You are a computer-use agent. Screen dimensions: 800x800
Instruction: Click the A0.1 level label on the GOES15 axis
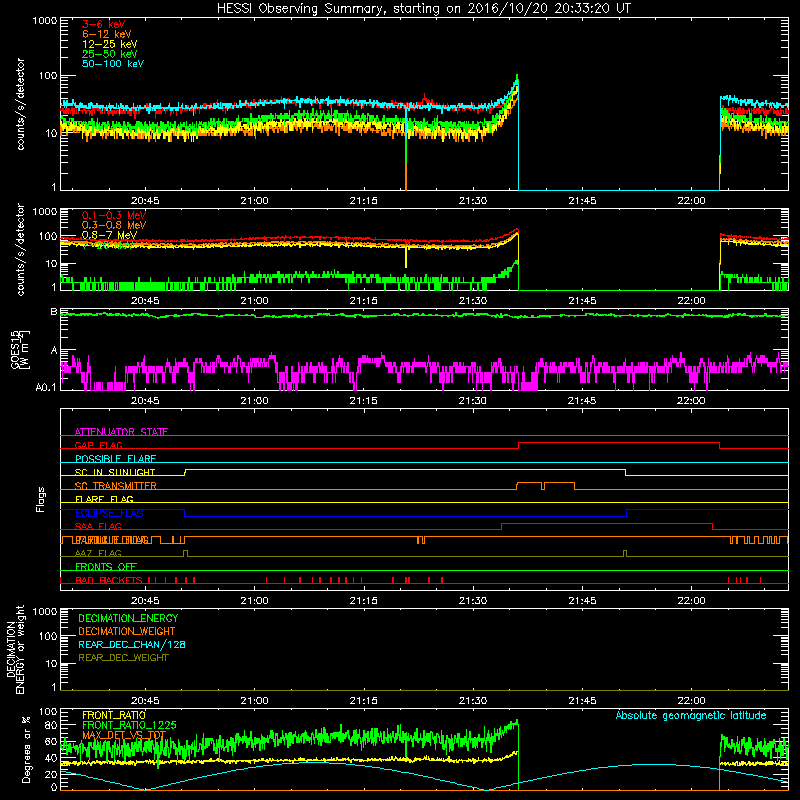point(46,387)
